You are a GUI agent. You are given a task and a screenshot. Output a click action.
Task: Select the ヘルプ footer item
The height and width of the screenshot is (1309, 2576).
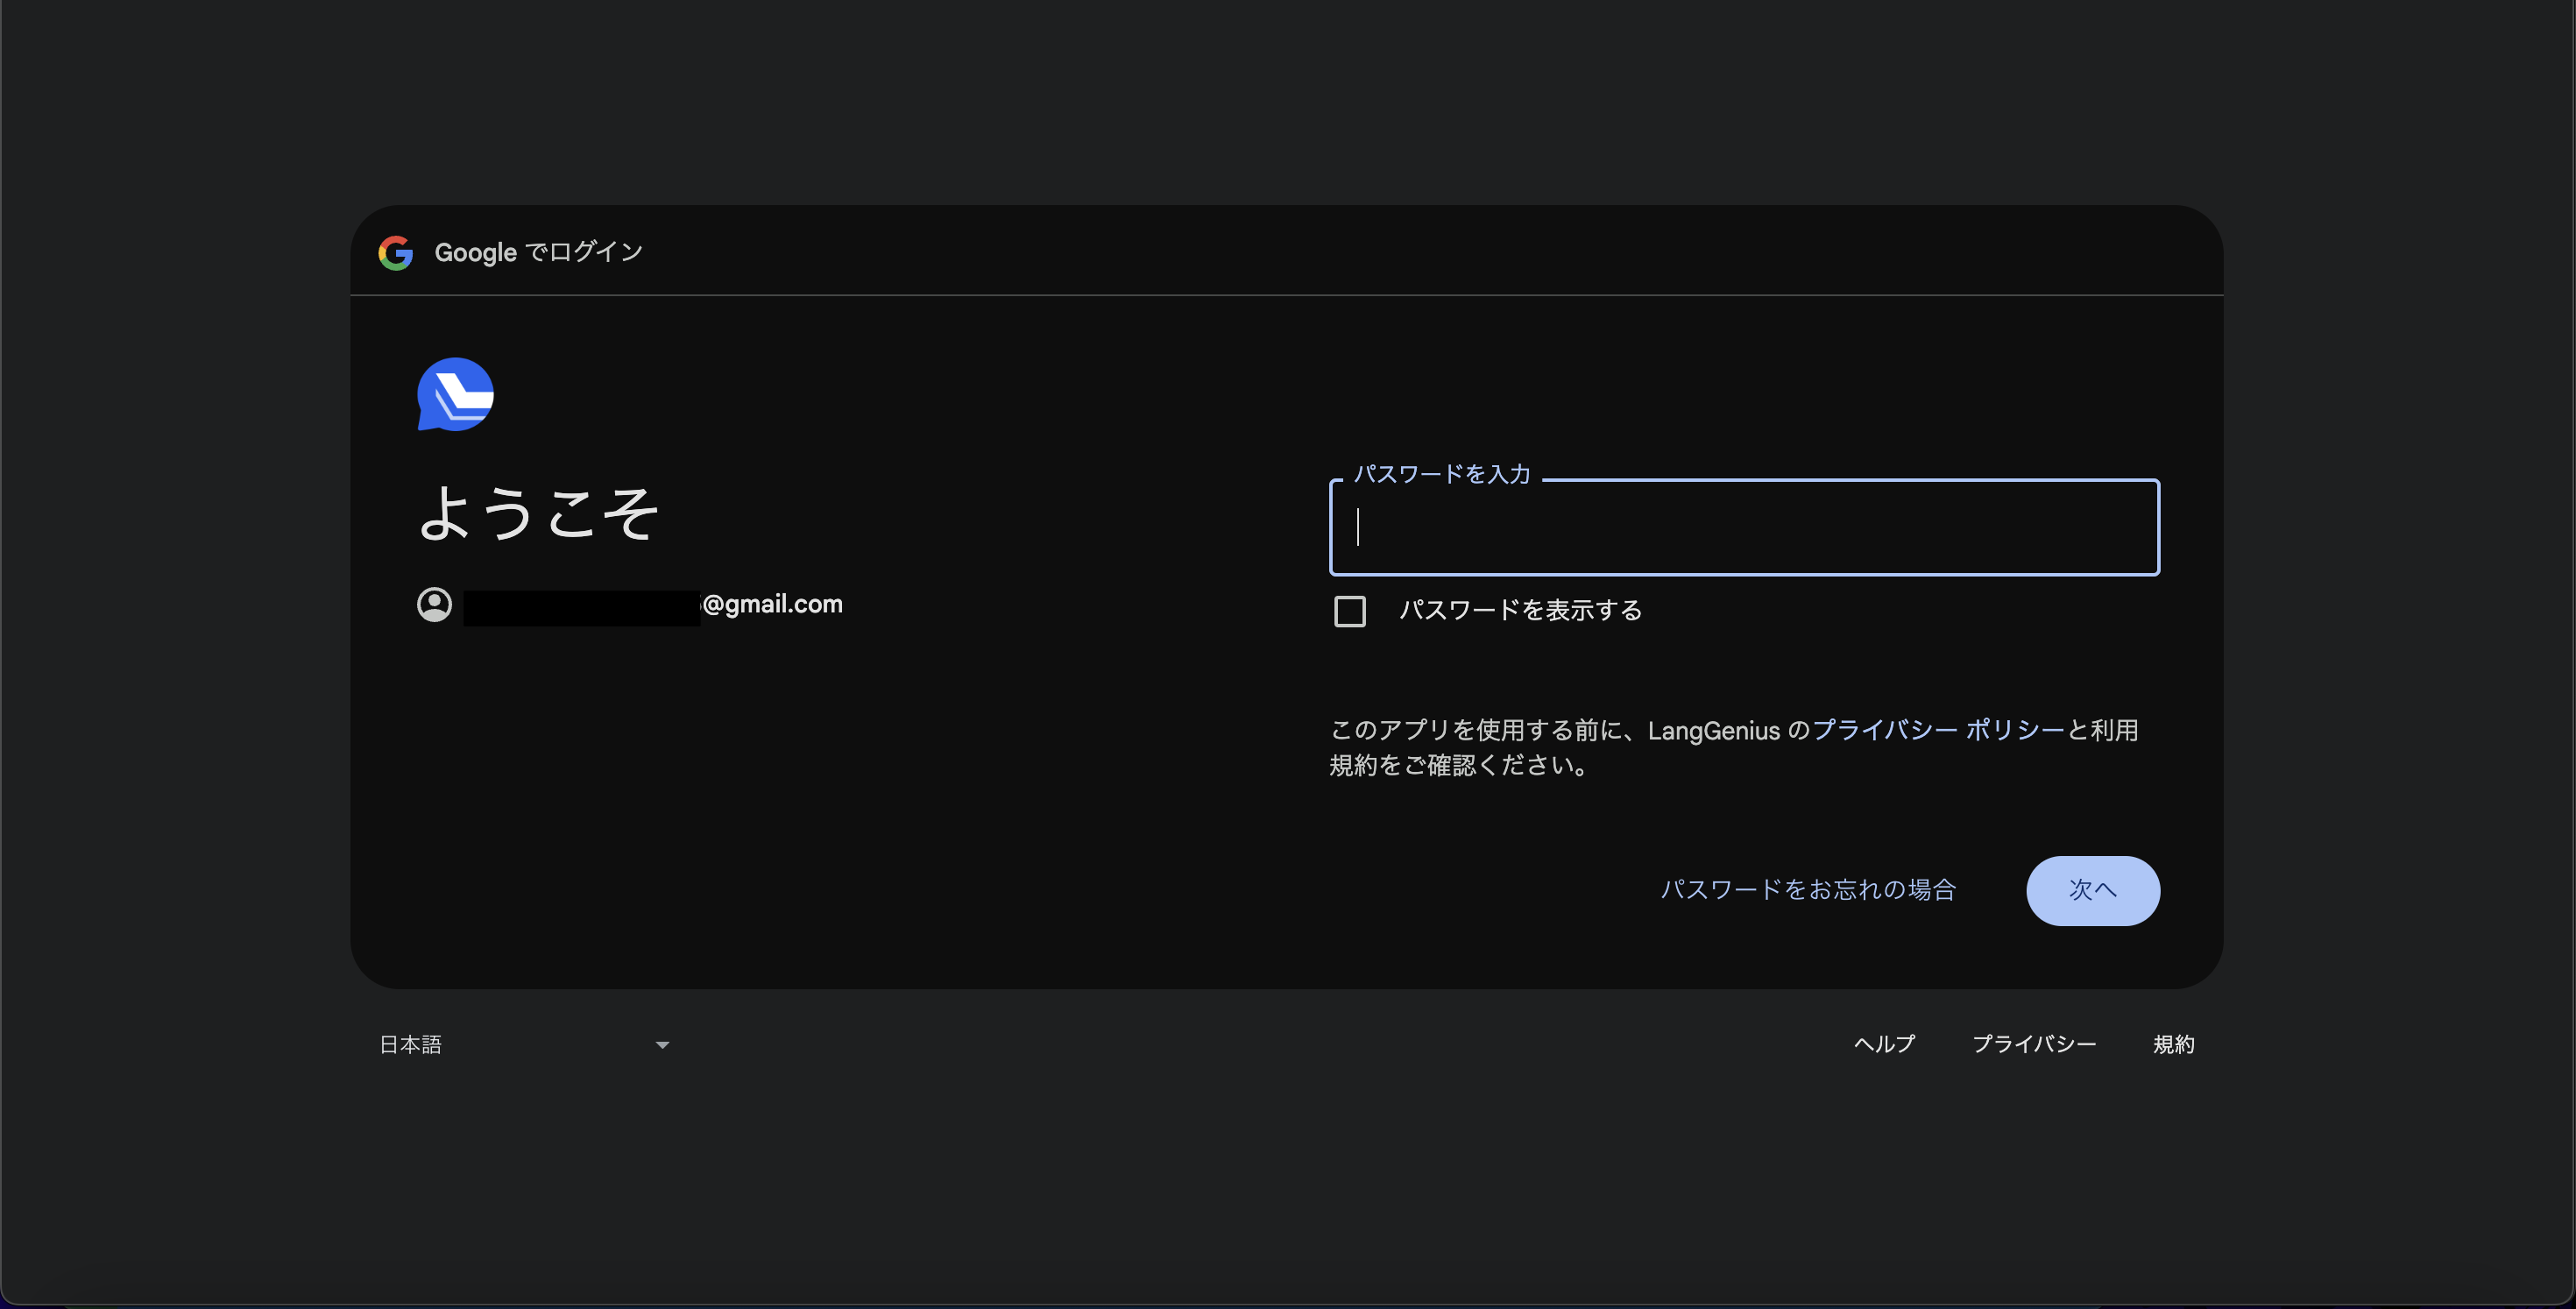(x=1884, y=1044)
